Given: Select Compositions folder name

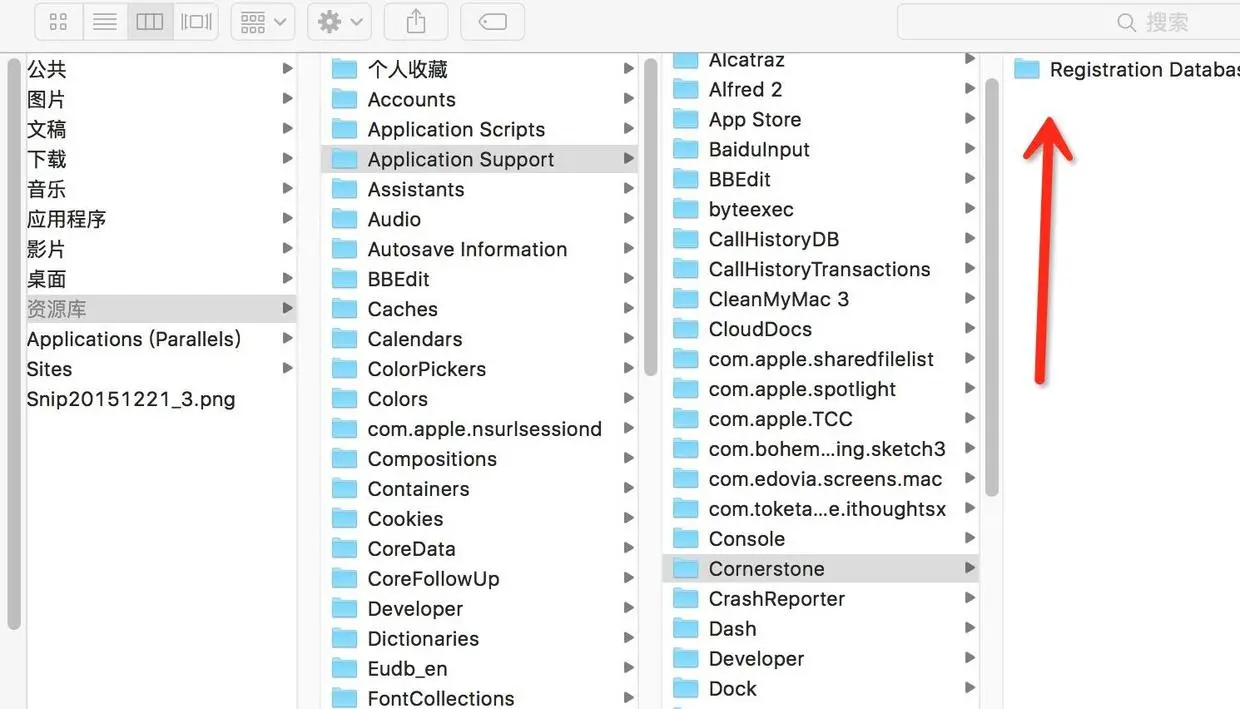Looking at the screenshot, I should (432, 459).
